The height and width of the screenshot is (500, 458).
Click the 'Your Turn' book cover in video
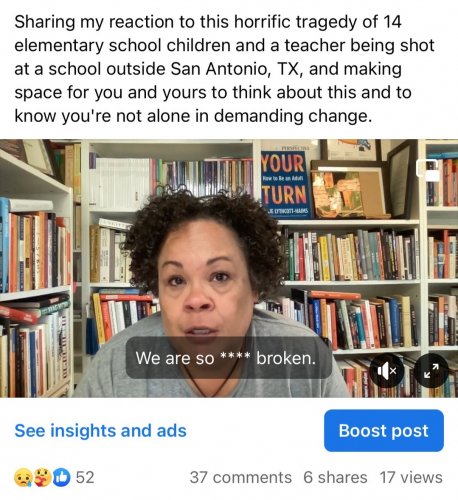point(285,184)
